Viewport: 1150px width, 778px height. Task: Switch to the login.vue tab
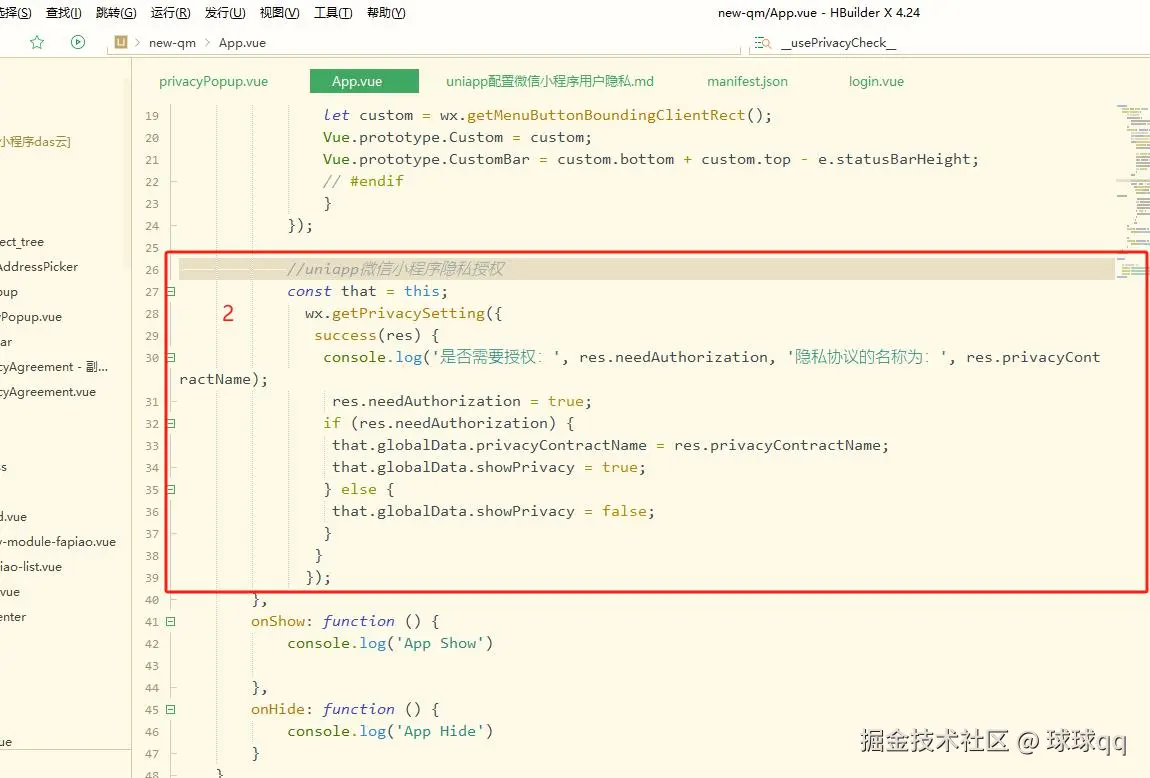pos(876,81)
